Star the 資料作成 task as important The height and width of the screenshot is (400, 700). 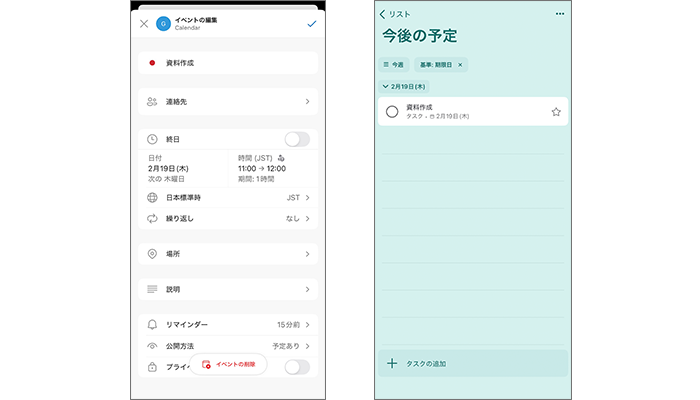tap(556, 112)
